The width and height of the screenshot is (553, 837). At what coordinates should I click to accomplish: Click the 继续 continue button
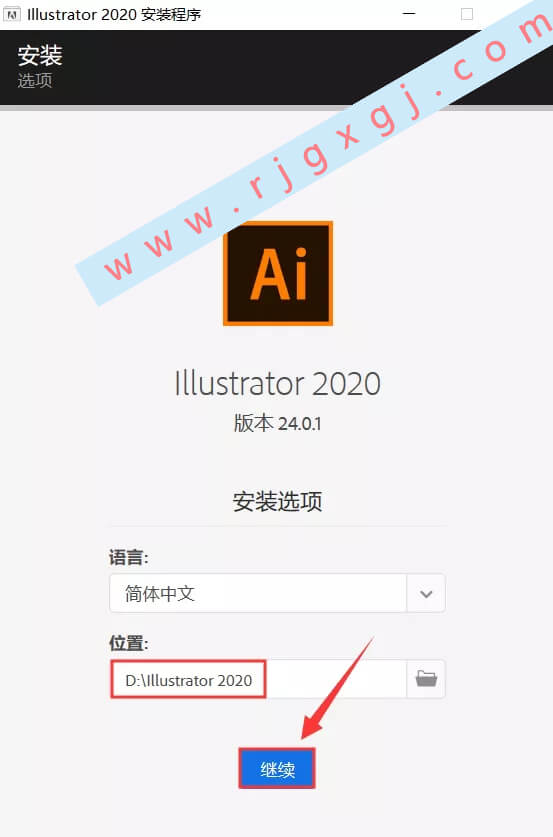277,768
